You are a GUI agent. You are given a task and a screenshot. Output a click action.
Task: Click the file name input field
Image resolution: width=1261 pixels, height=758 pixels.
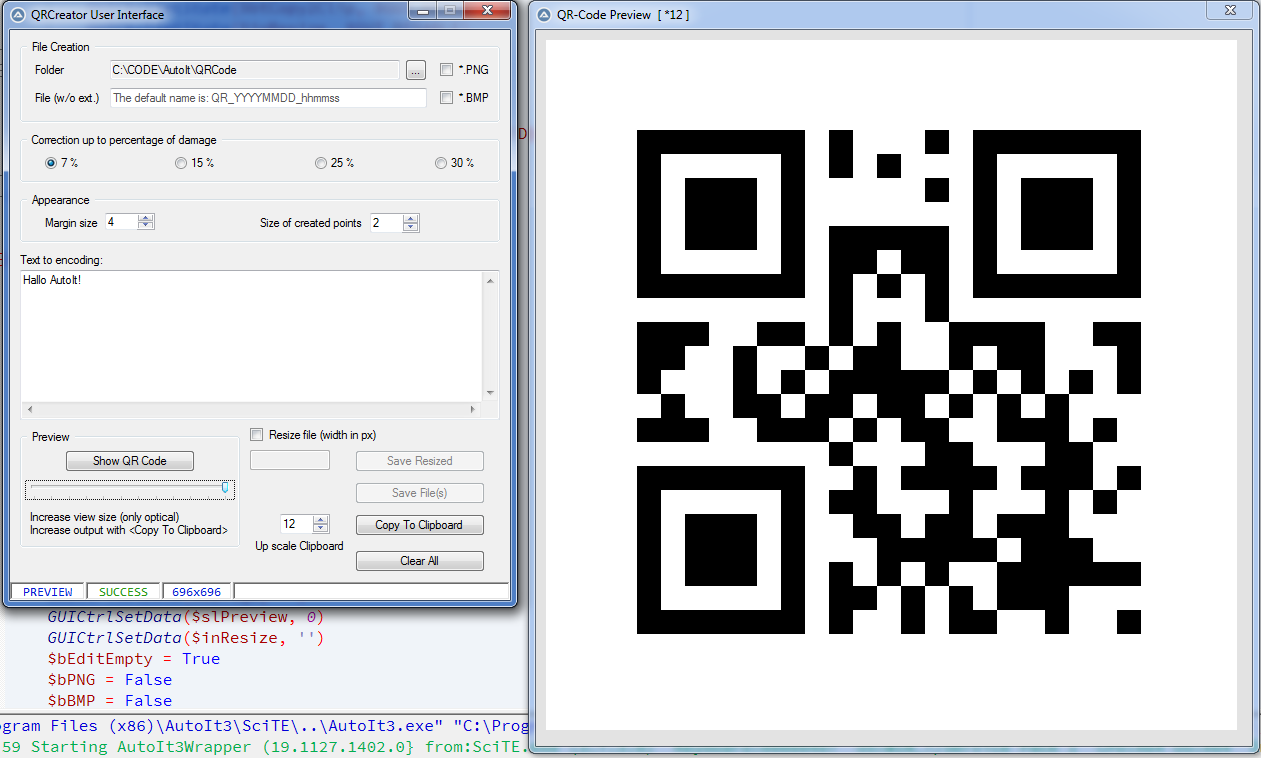coord(268,98)
